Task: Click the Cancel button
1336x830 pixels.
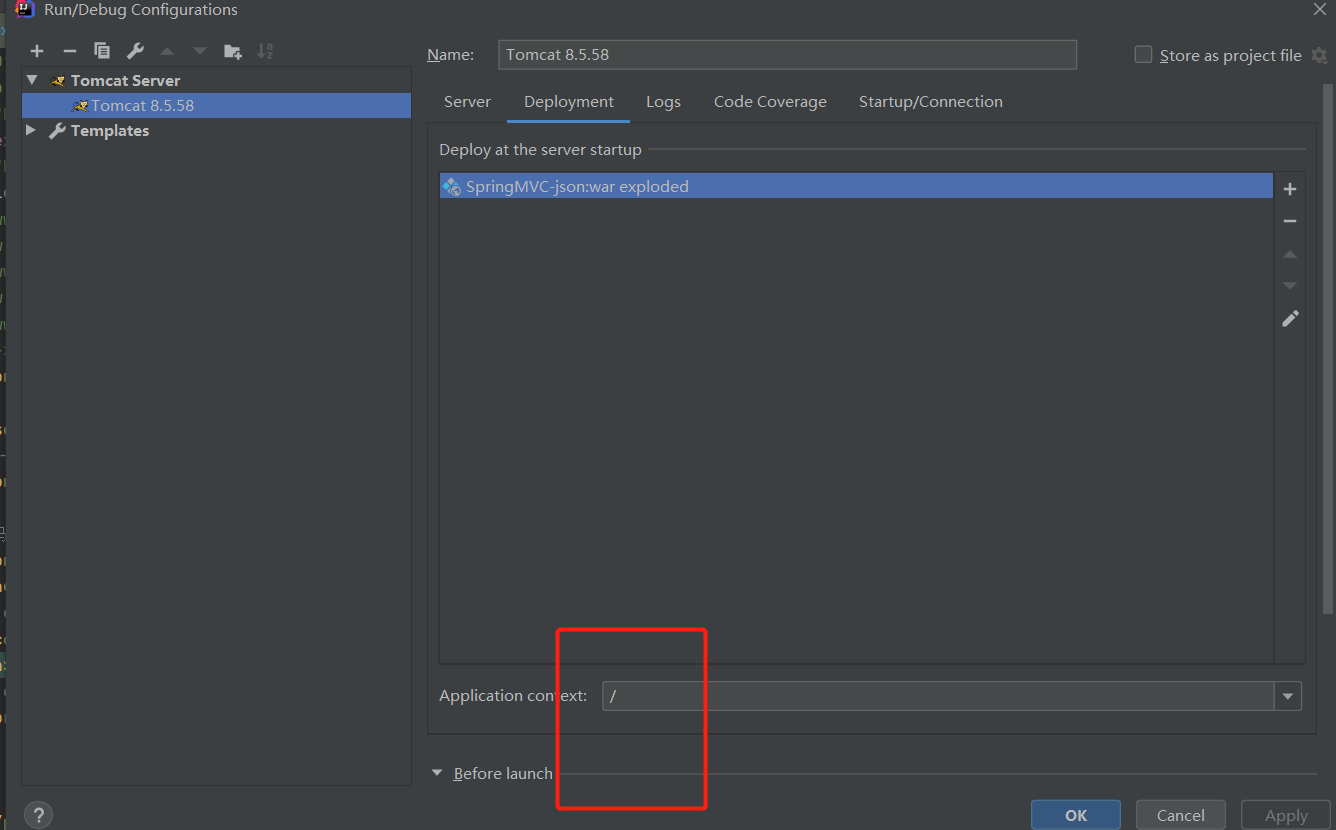Action: coord(1180,815)
